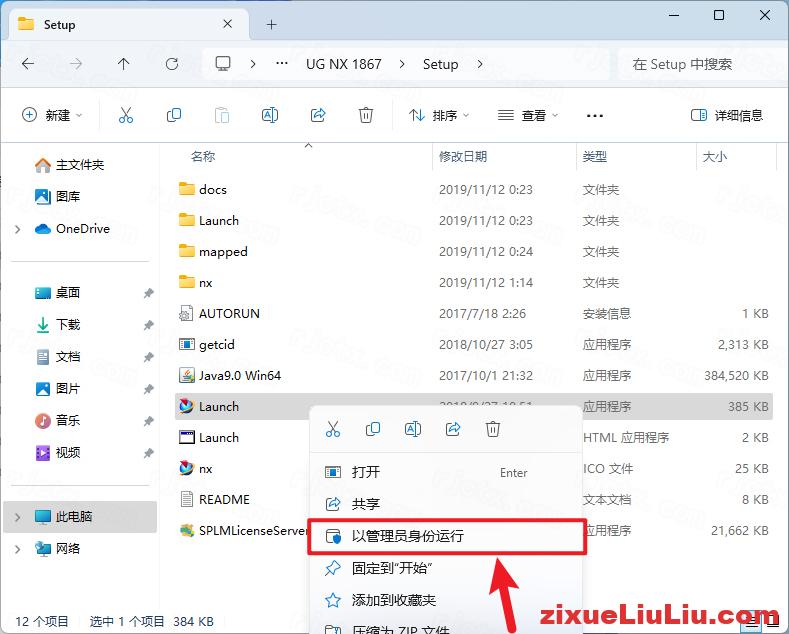Image resolution: width=789 pixels, height=634 pixels.
Task: Choose 打开 in the context menu
Action: coord(445,472)
